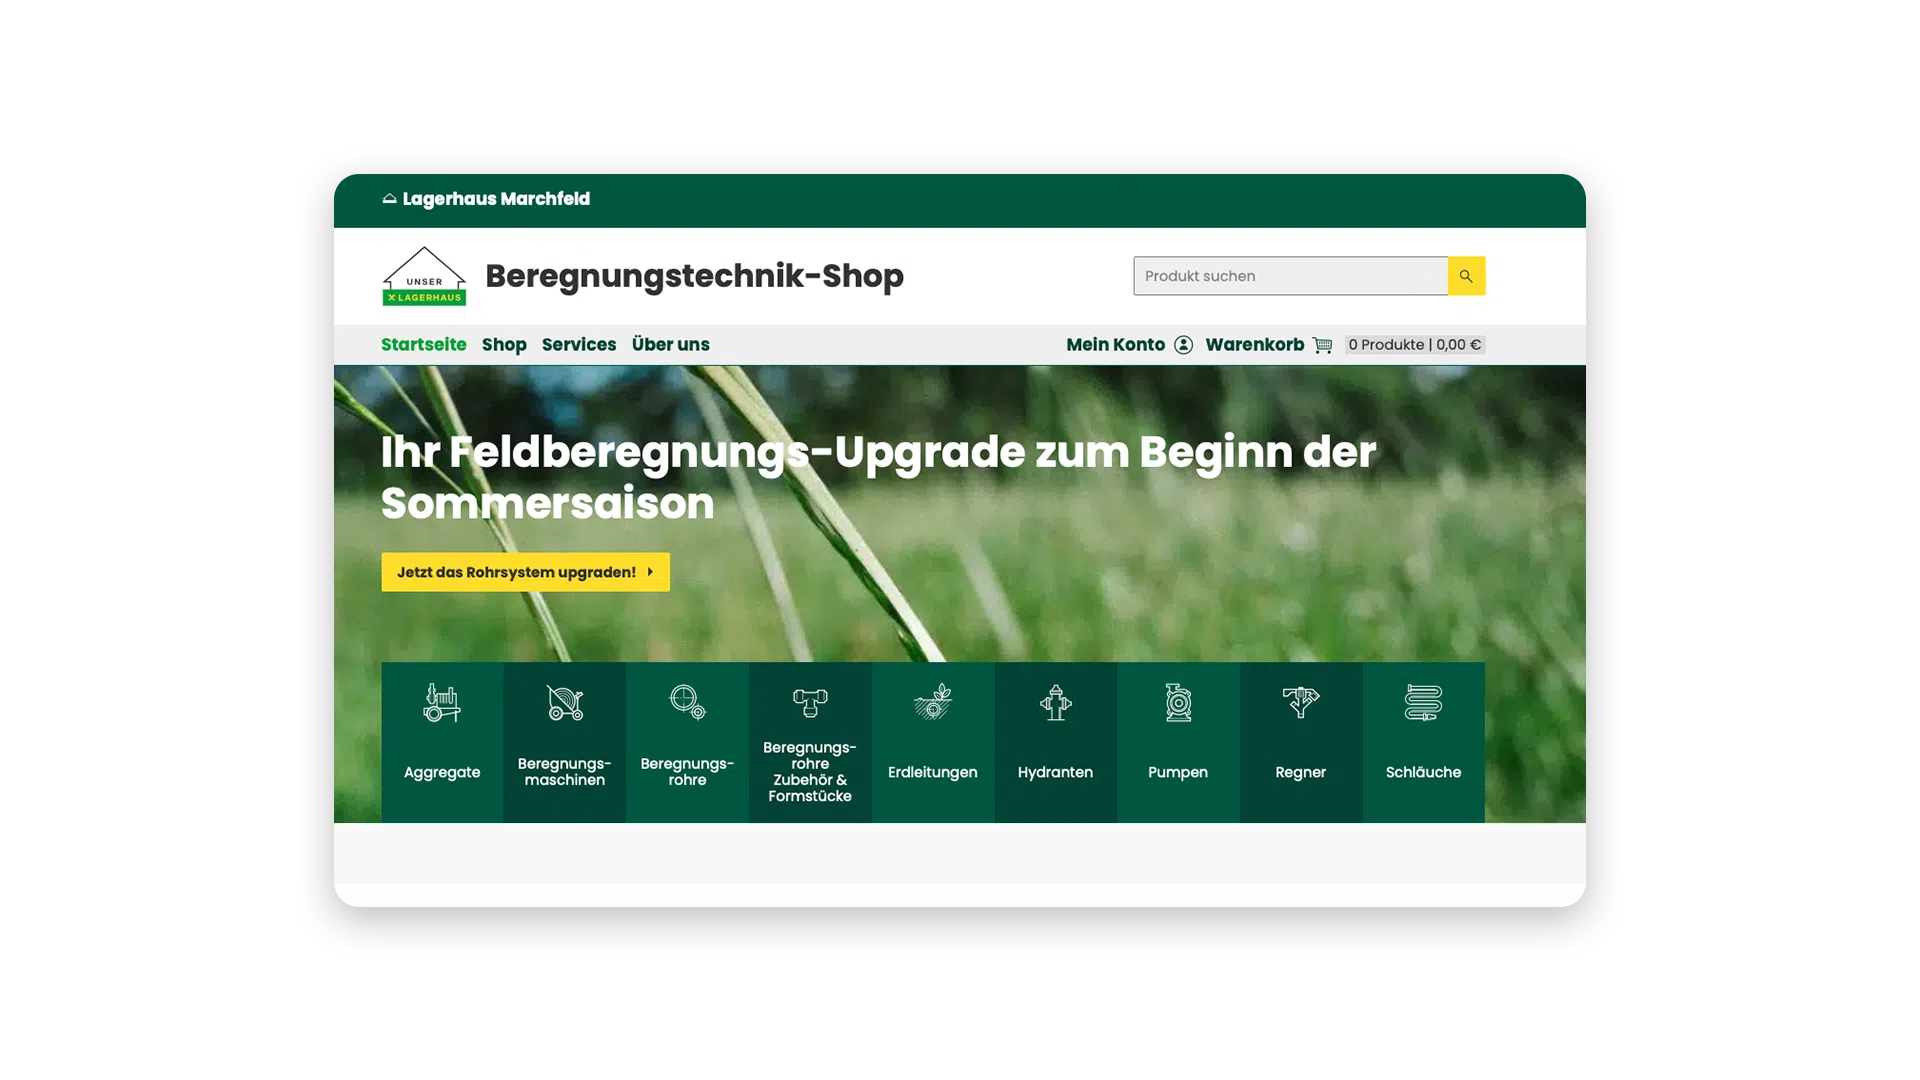Viewport: 1920px width, 1080px height.
Task: Open the Pumpen pump icon
Action: point(1178,703)
